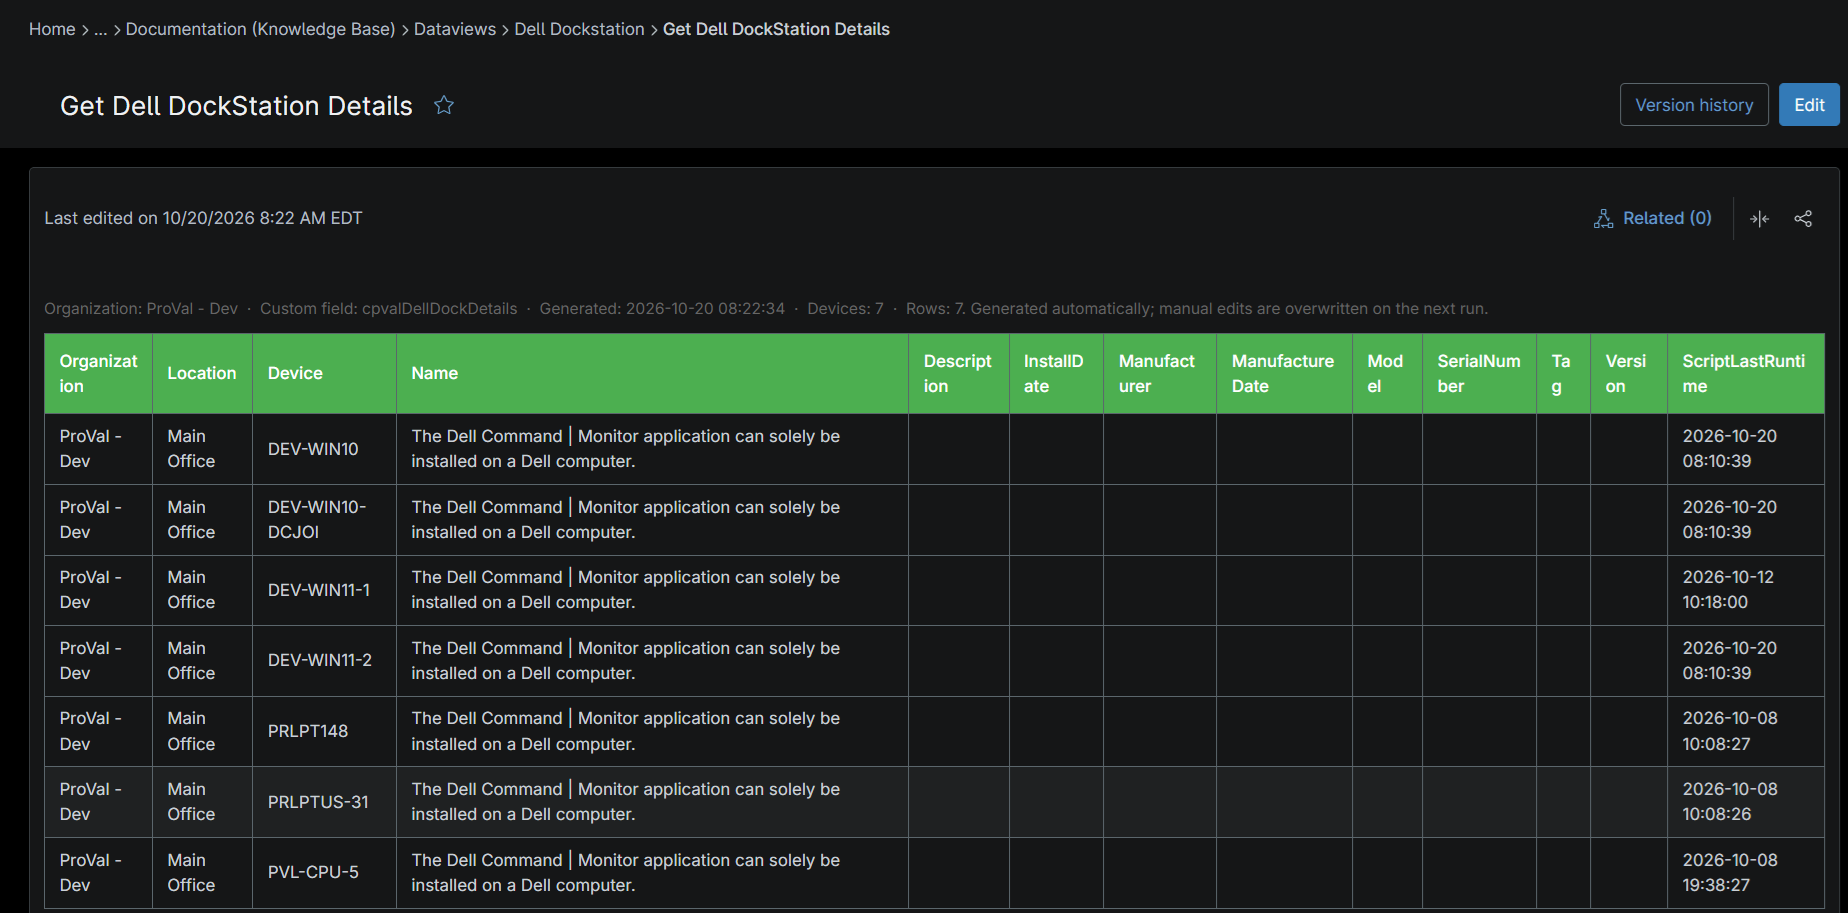This screenshot has width=1848, height=913.
Task: Click the PRLPTUS-31 device cell
Action: [324, 802]
